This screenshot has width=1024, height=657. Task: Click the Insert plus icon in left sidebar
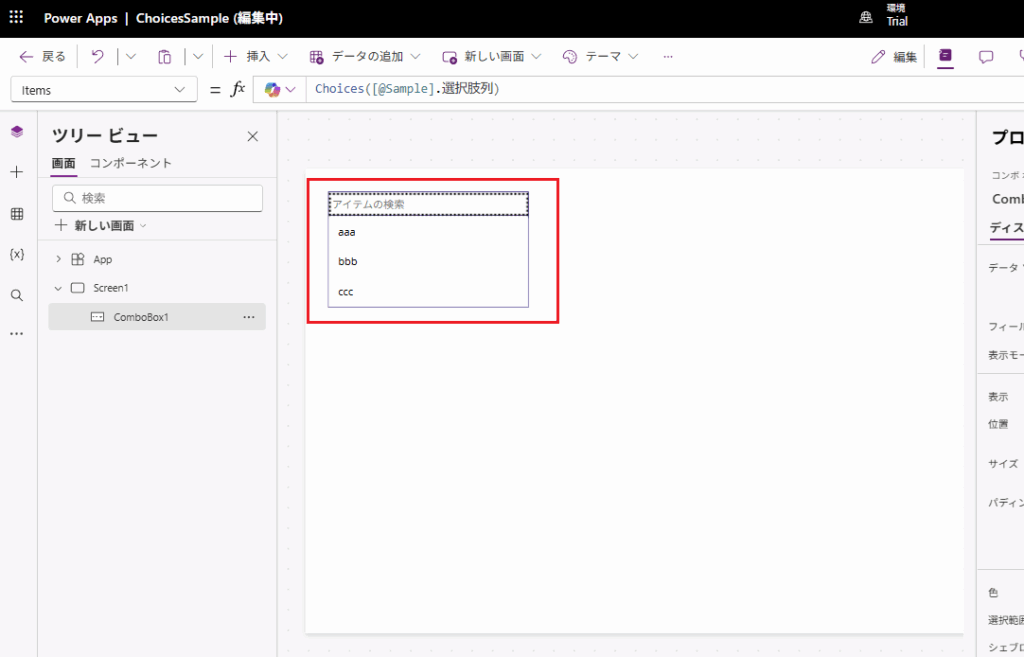click(x=16, y=172)
